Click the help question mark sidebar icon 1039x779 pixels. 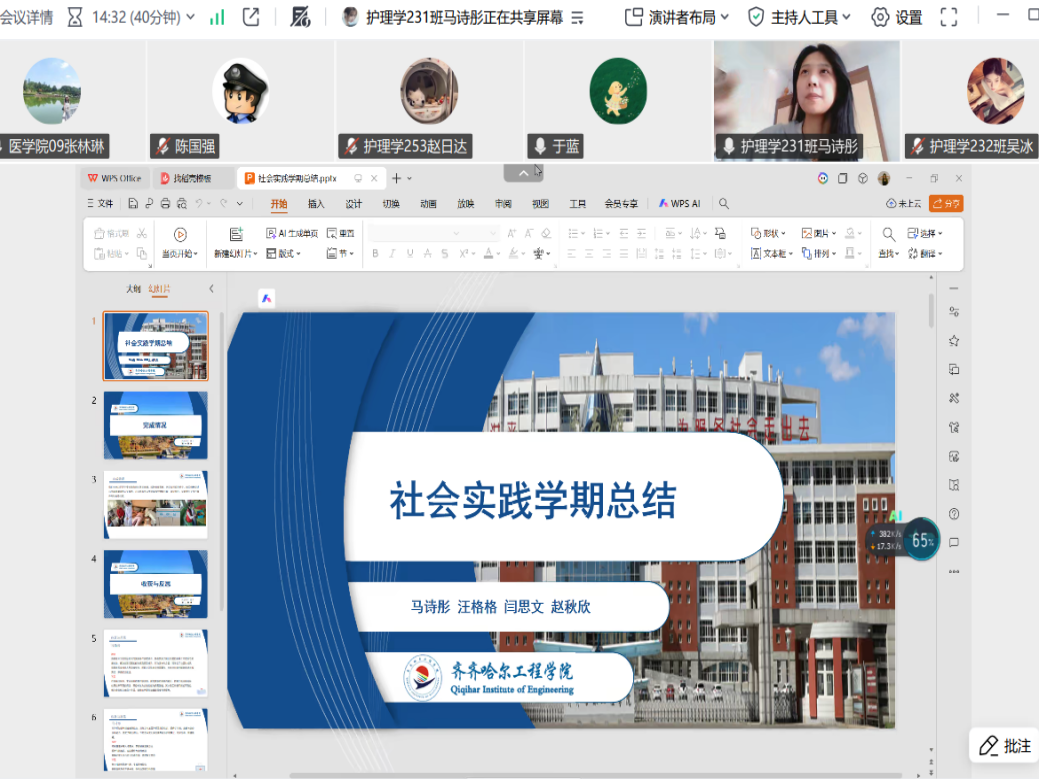pos(954,514)
